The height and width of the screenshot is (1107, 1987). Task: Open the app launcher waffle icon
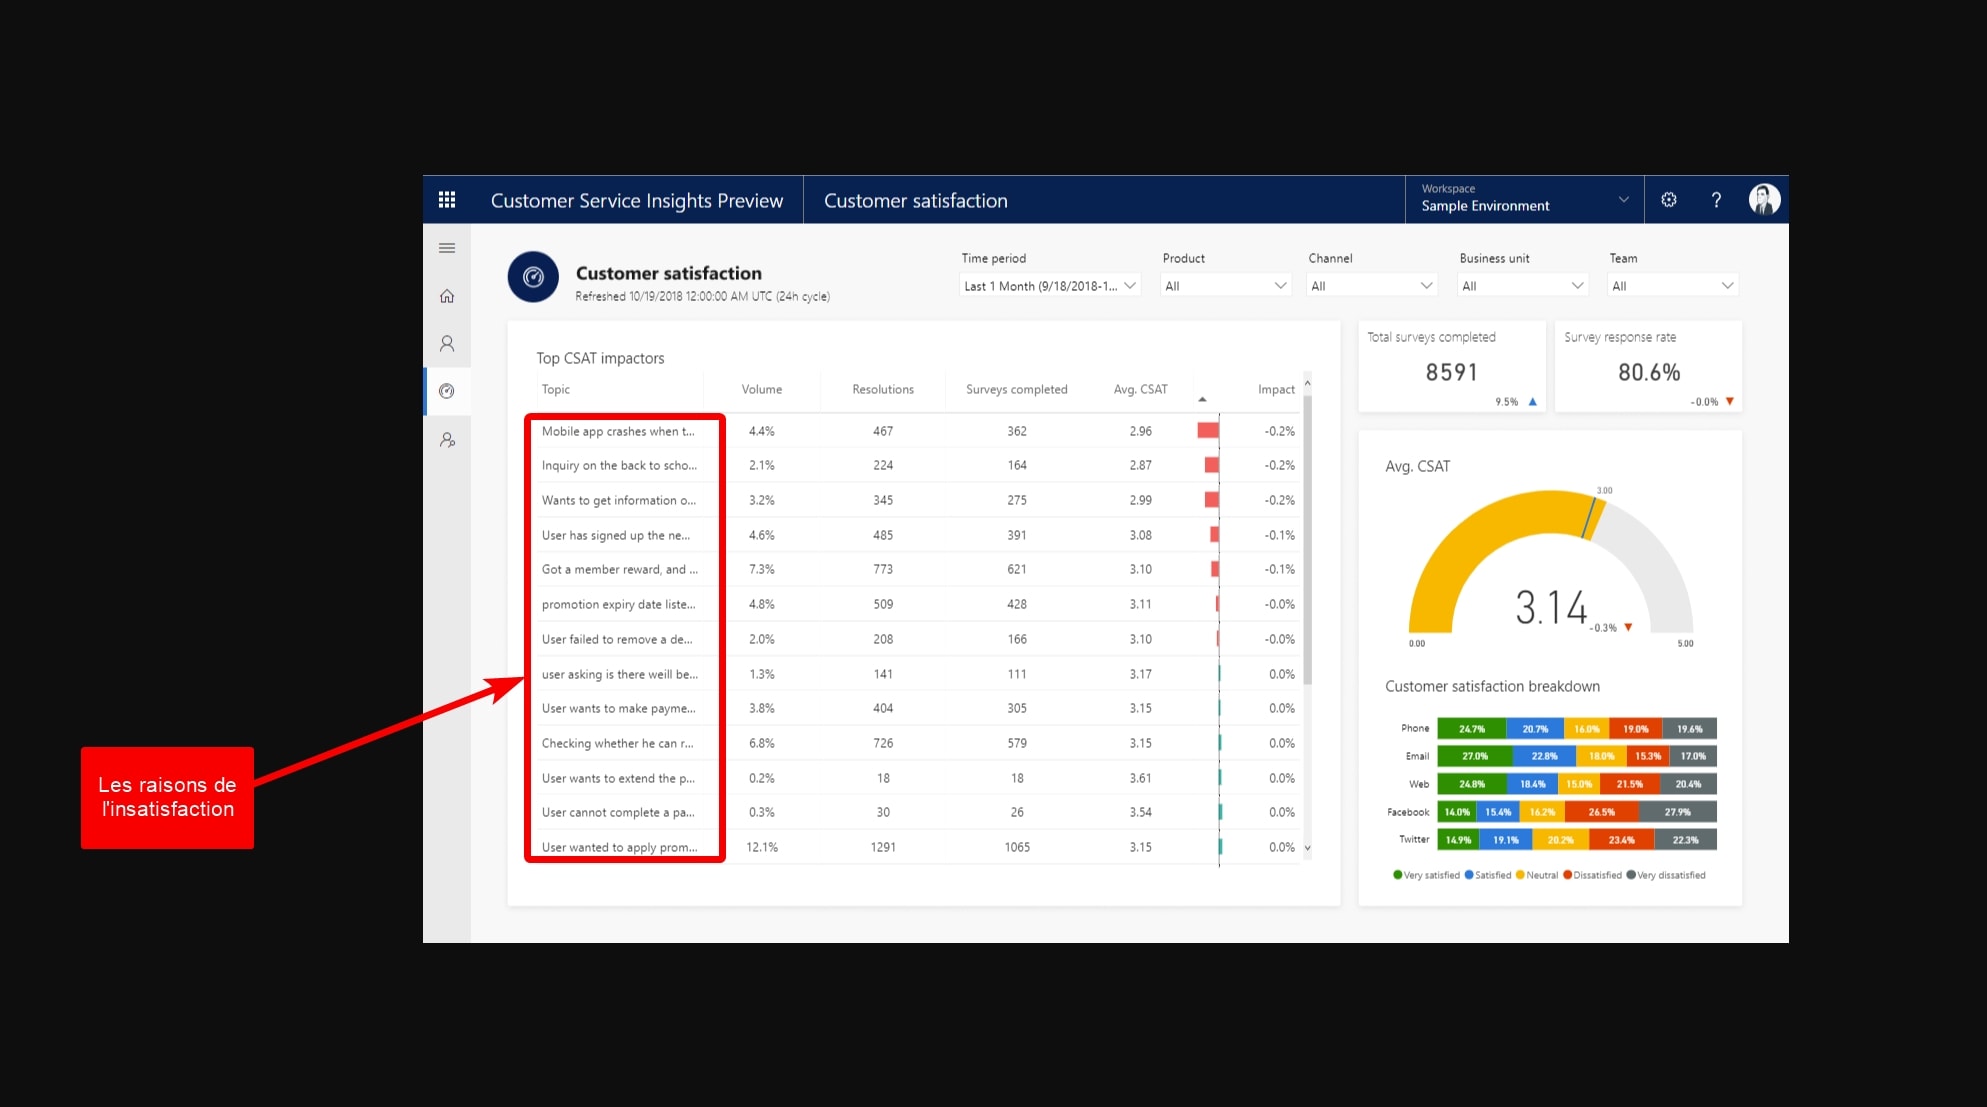pyautogui.click(x=447, y=200)
